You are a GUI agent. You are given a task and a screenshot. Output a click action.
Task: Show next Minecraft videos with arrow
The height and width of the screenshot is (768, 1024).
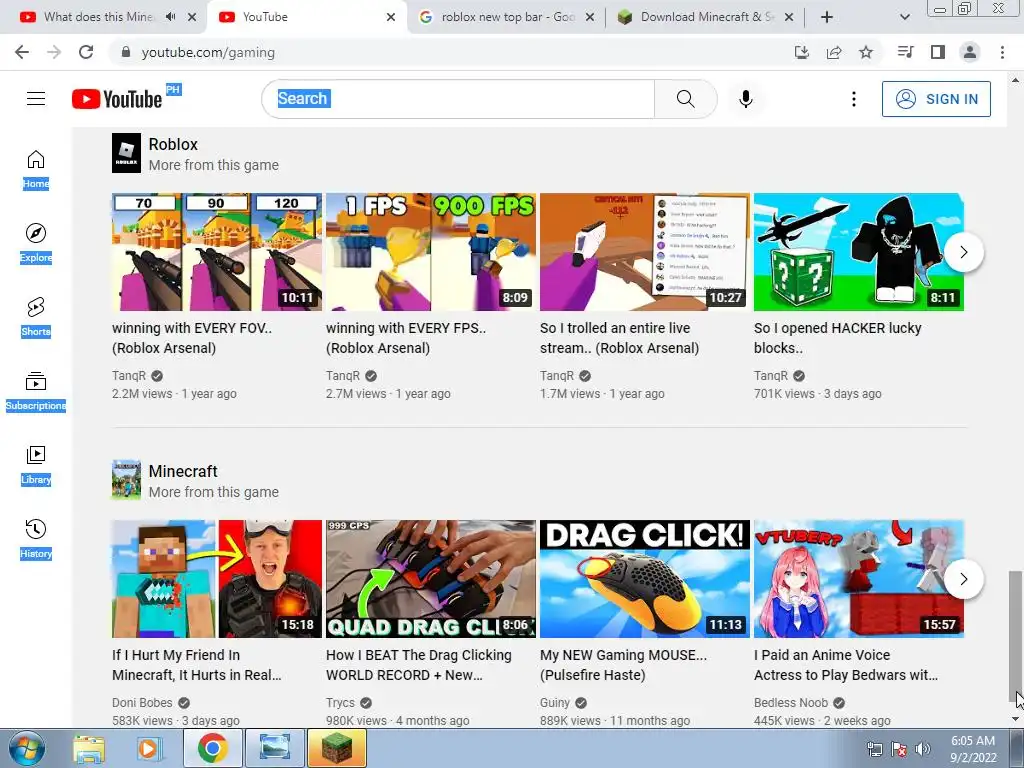pos(964,579)
